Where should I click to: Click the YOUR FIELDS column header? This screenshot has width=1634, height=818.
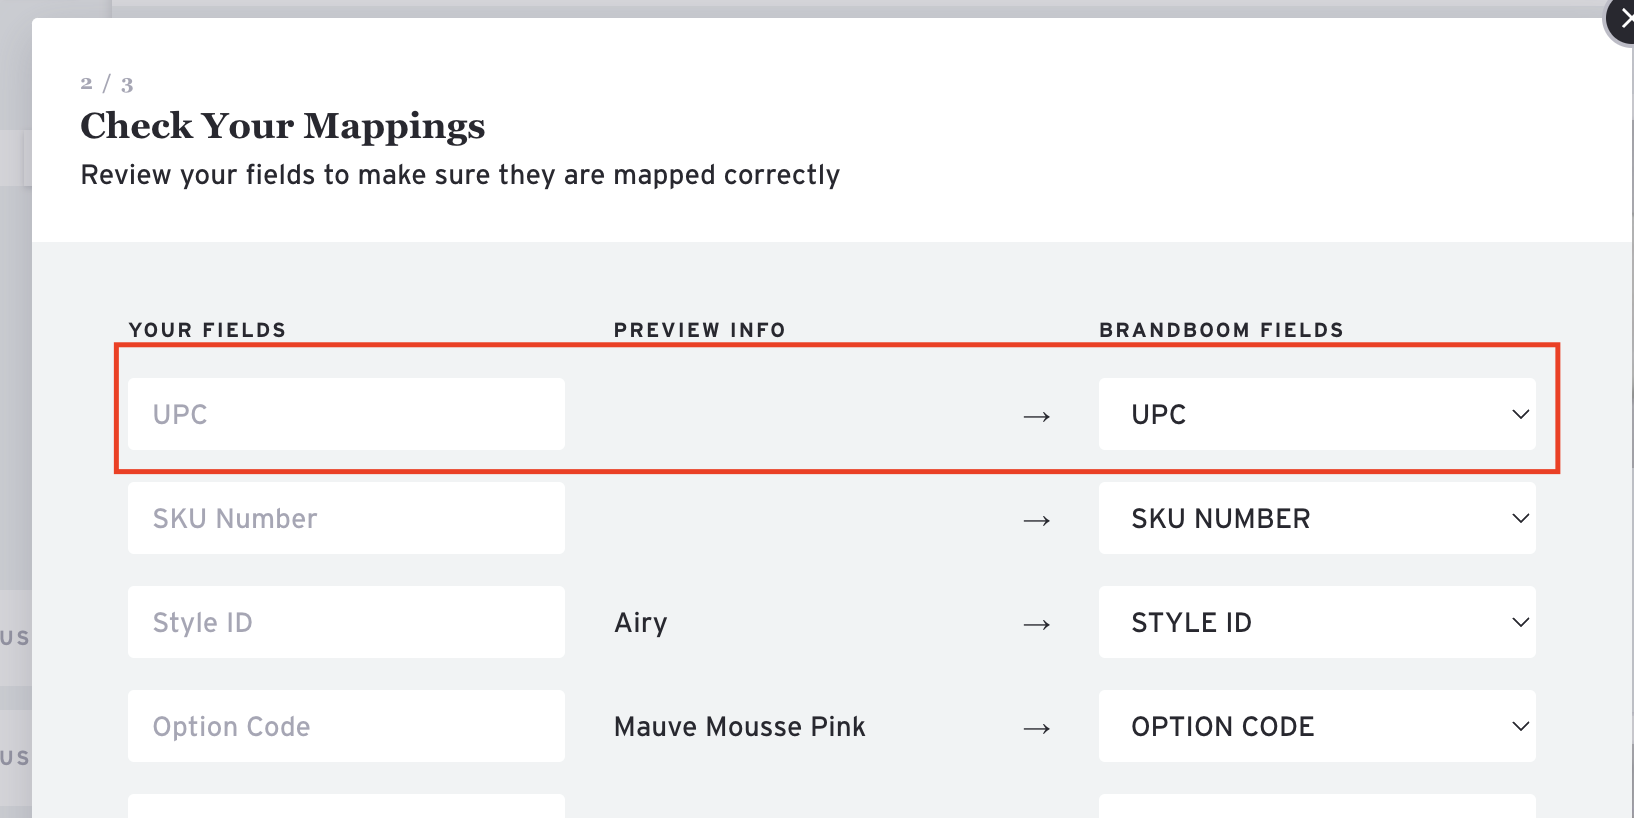pos(207,329)
